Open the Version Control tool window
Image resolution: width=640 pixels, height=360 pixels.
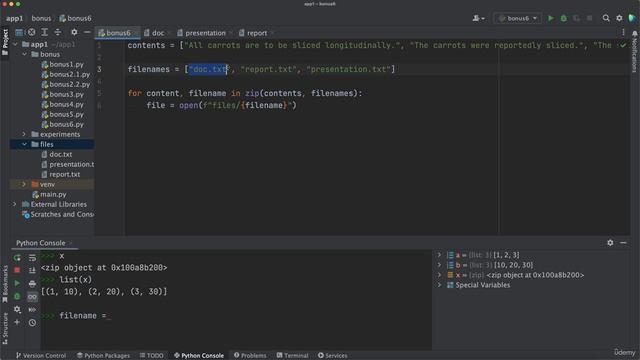click(40, 356)
